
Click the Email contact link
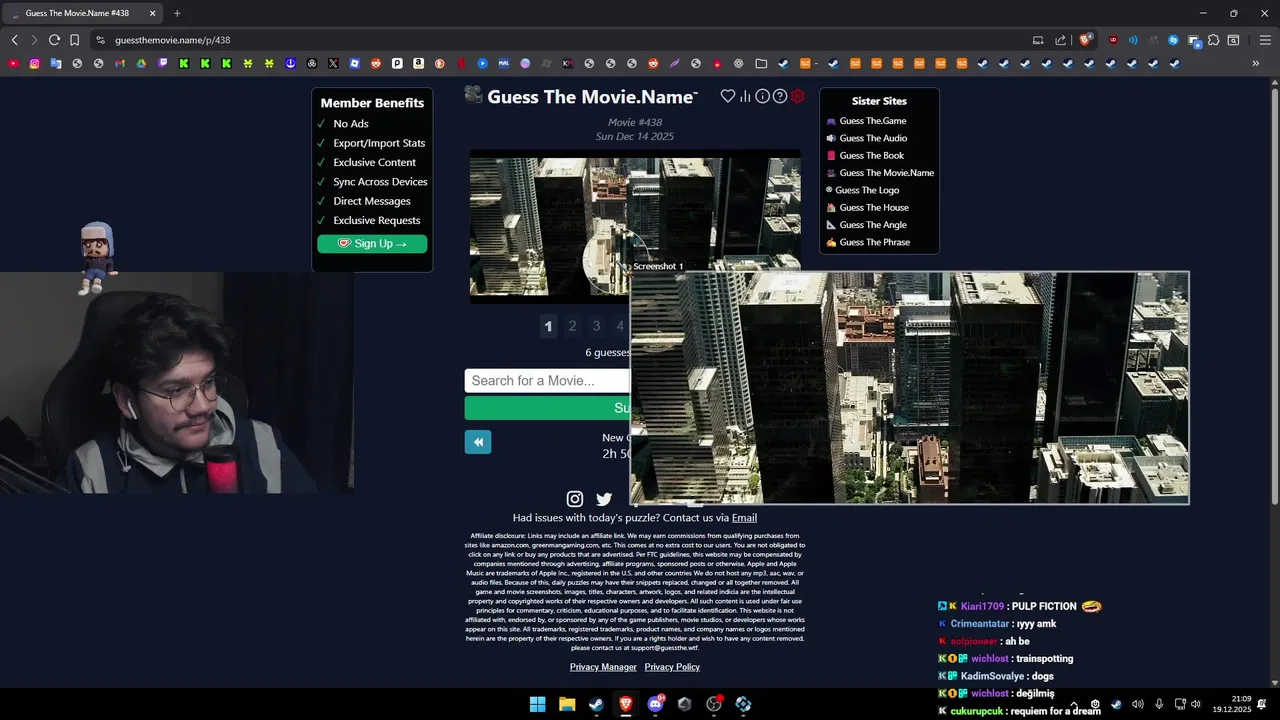click(x=744, y=518)
